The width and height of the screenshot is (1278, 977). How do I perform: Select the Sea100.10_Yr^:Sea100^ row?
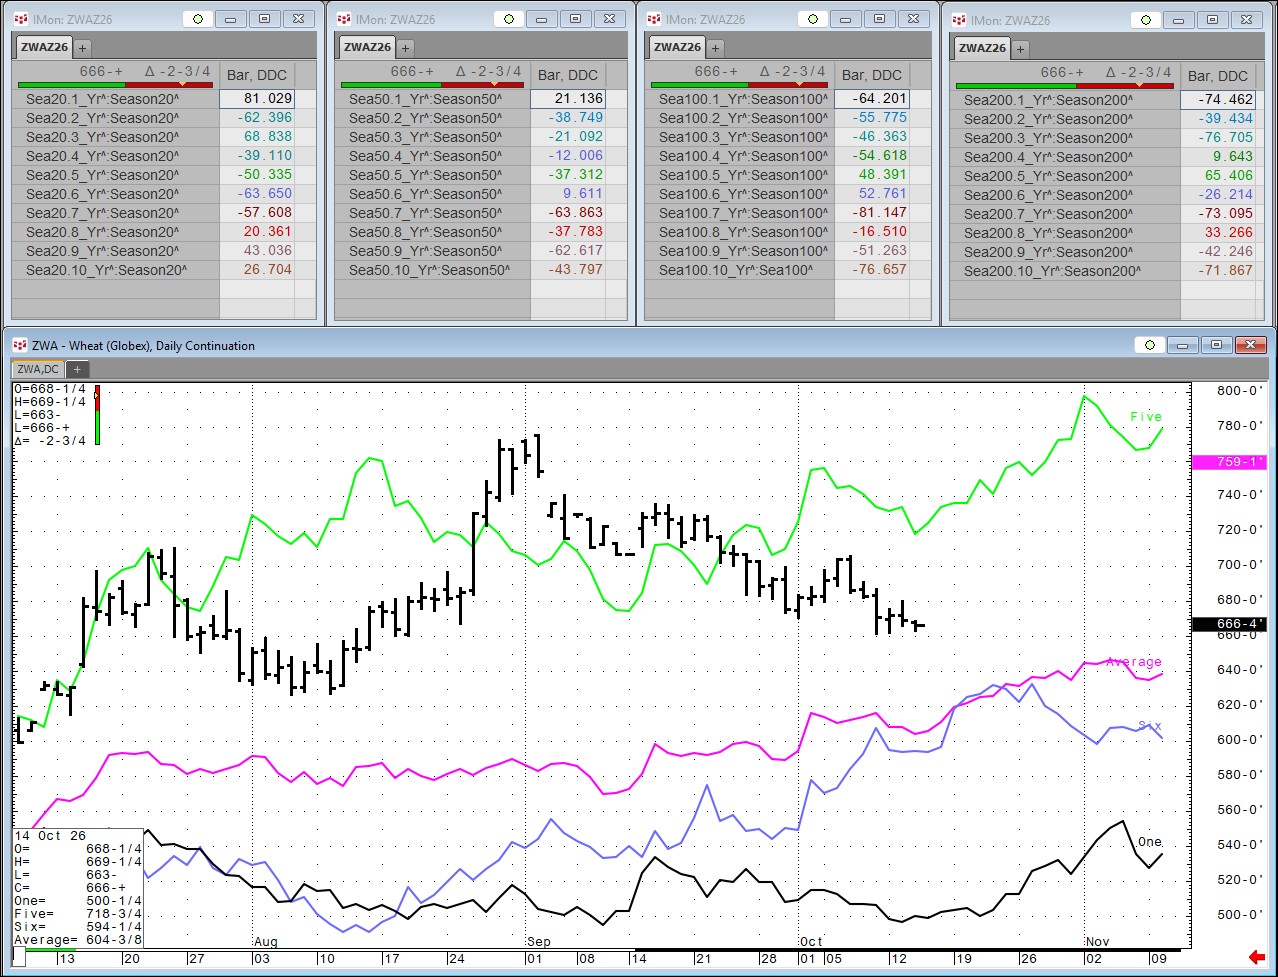742,270
